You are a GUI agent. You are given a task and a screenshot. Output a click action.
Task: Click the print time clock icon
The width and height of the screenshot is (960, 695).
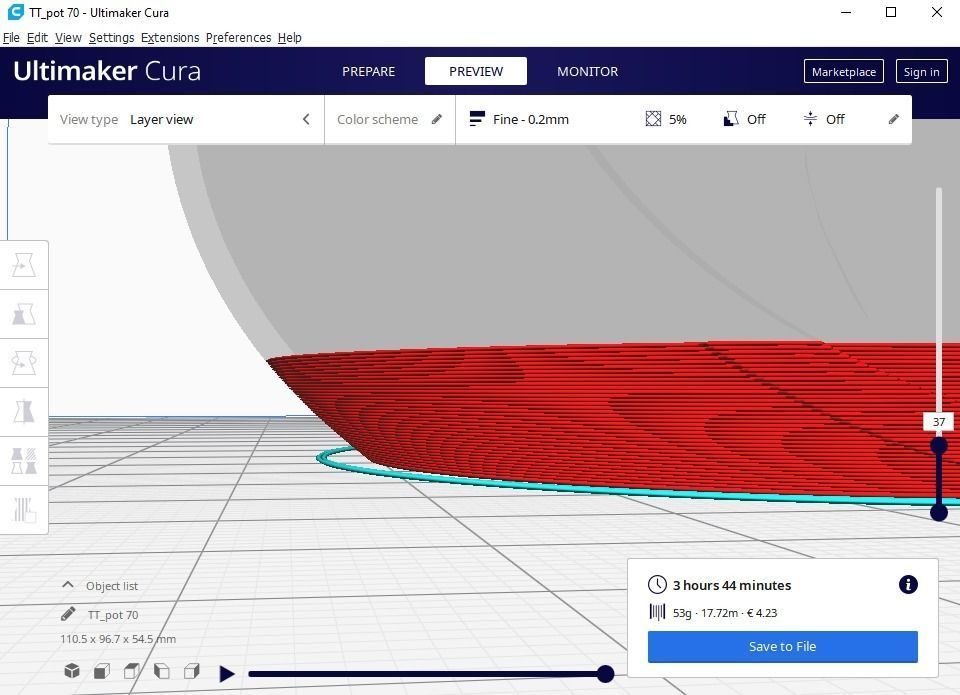pyautogui.click(x=657, y=585)
